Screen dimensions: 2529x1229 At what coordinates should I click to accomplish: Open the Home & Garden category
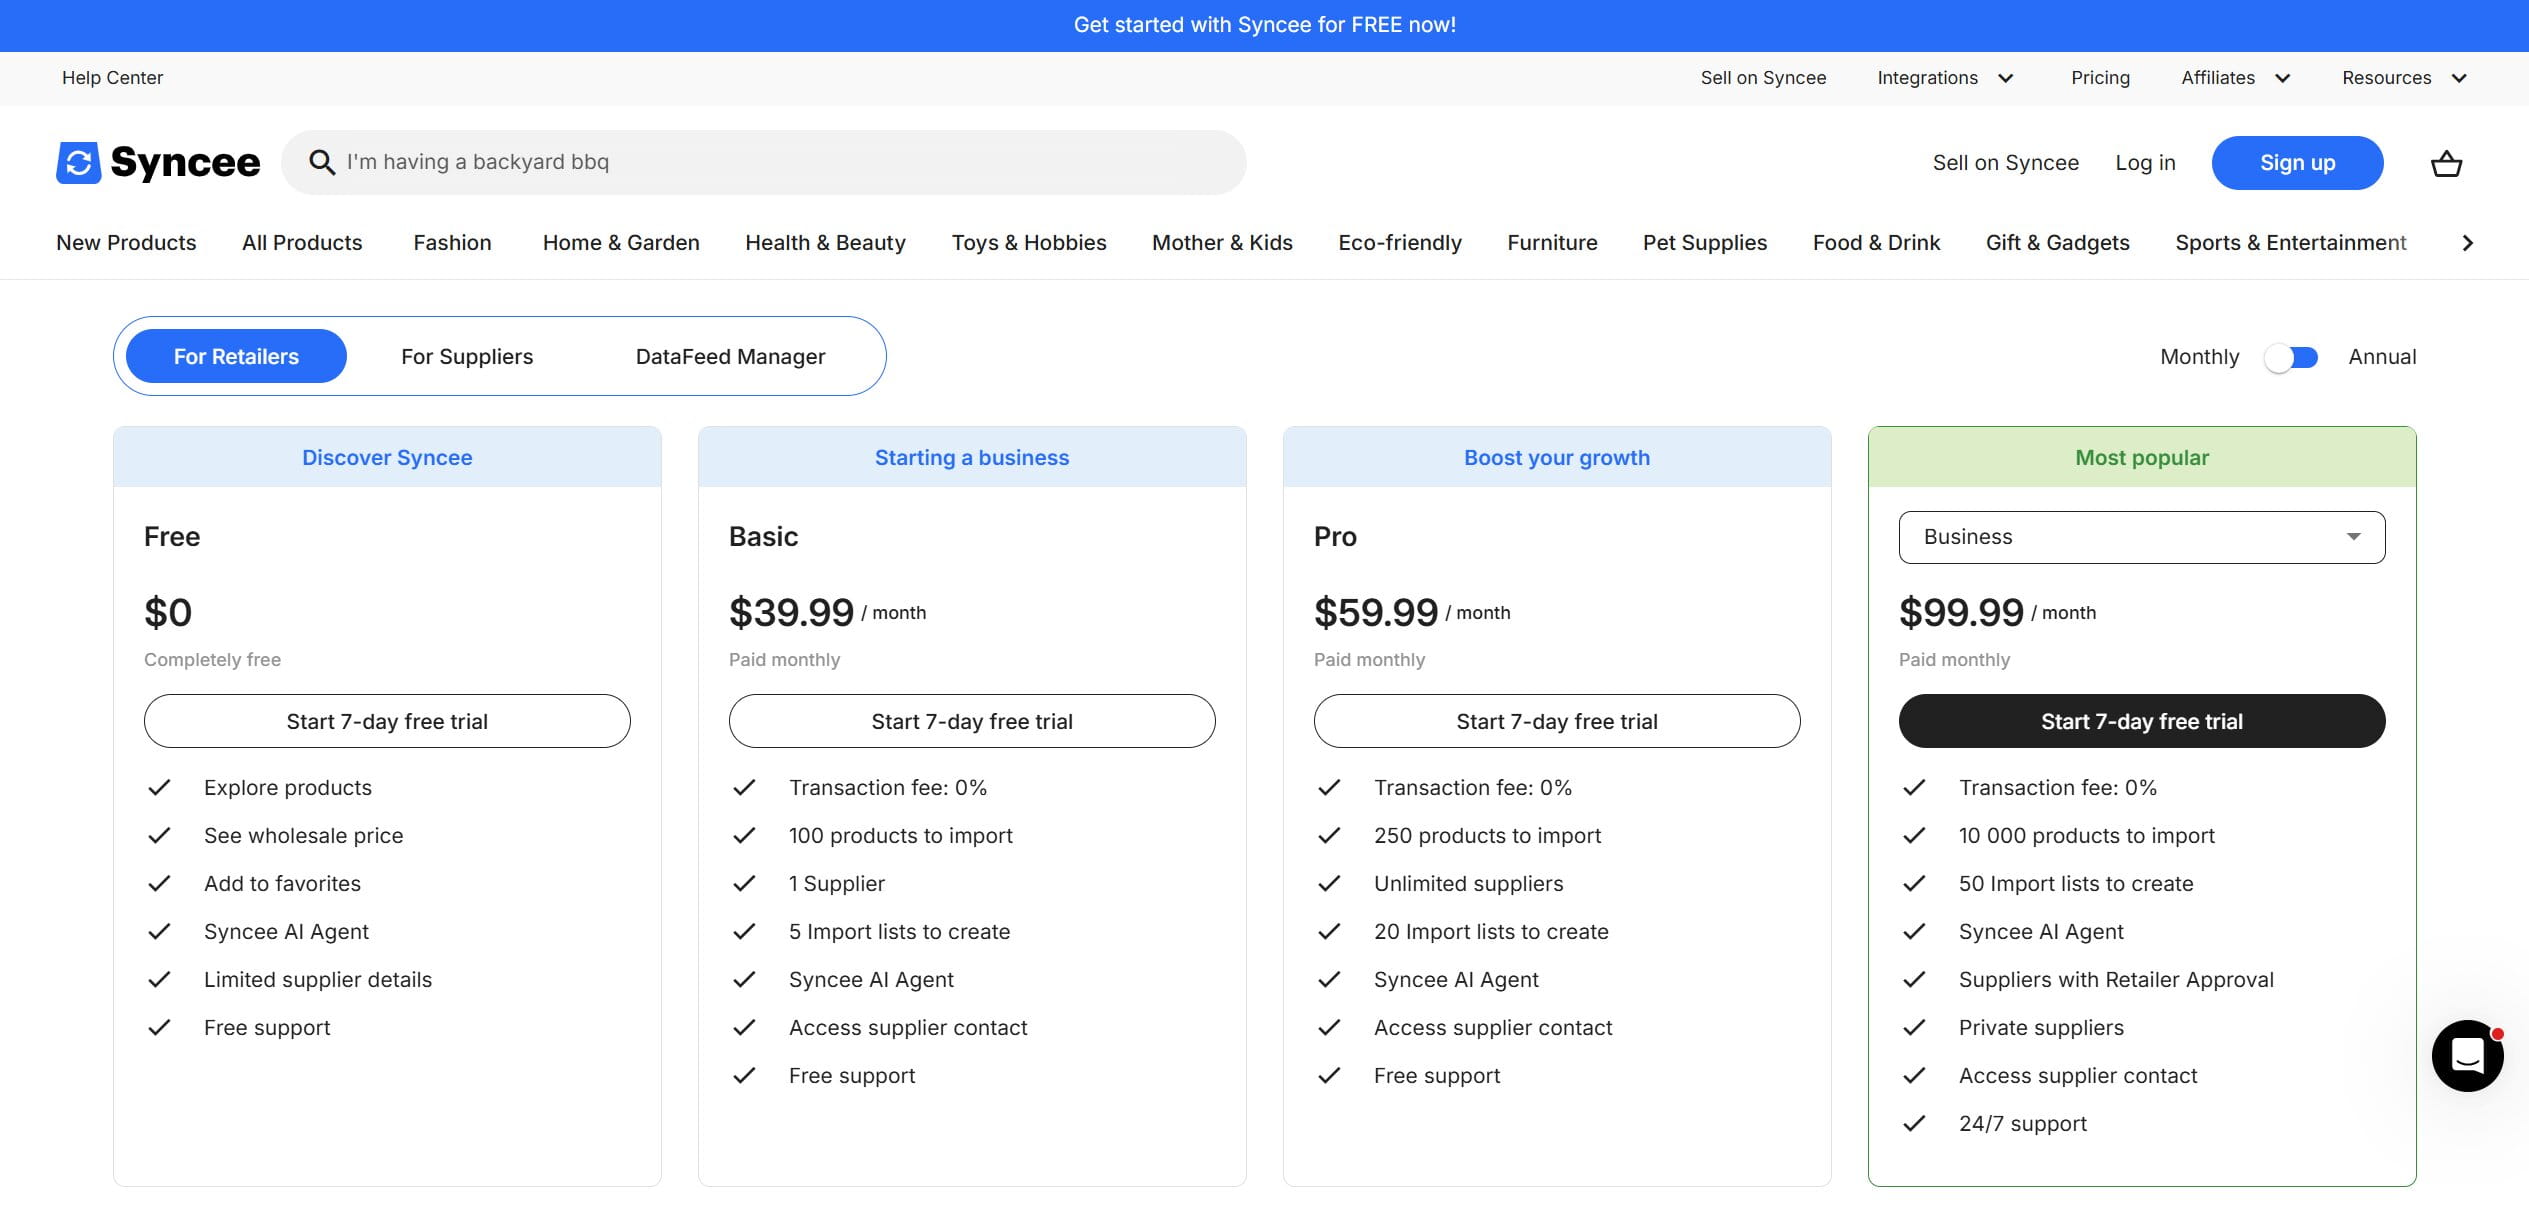[x=621, y=243]
